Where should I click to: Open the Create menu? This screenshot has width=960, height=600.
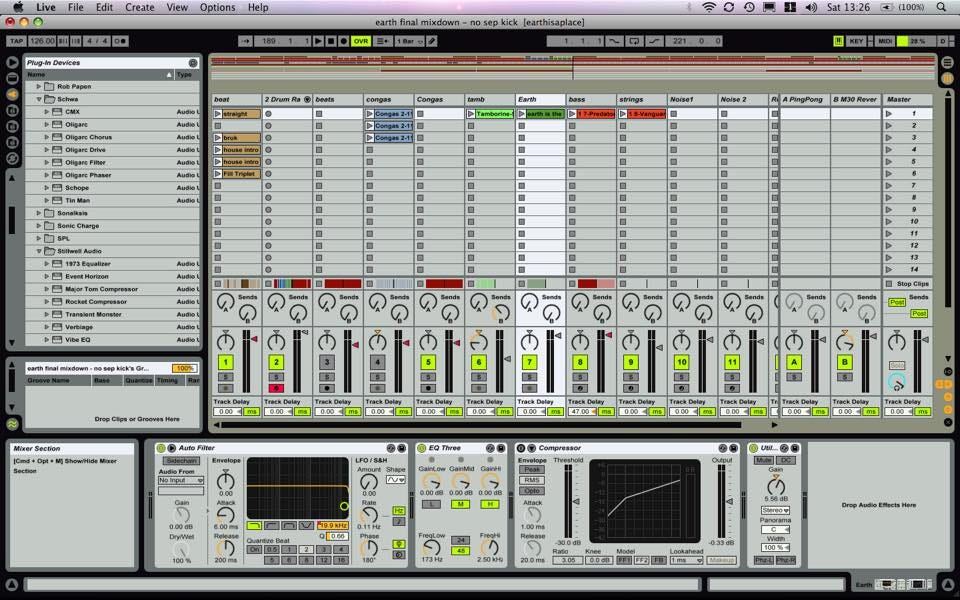[139, 7]
